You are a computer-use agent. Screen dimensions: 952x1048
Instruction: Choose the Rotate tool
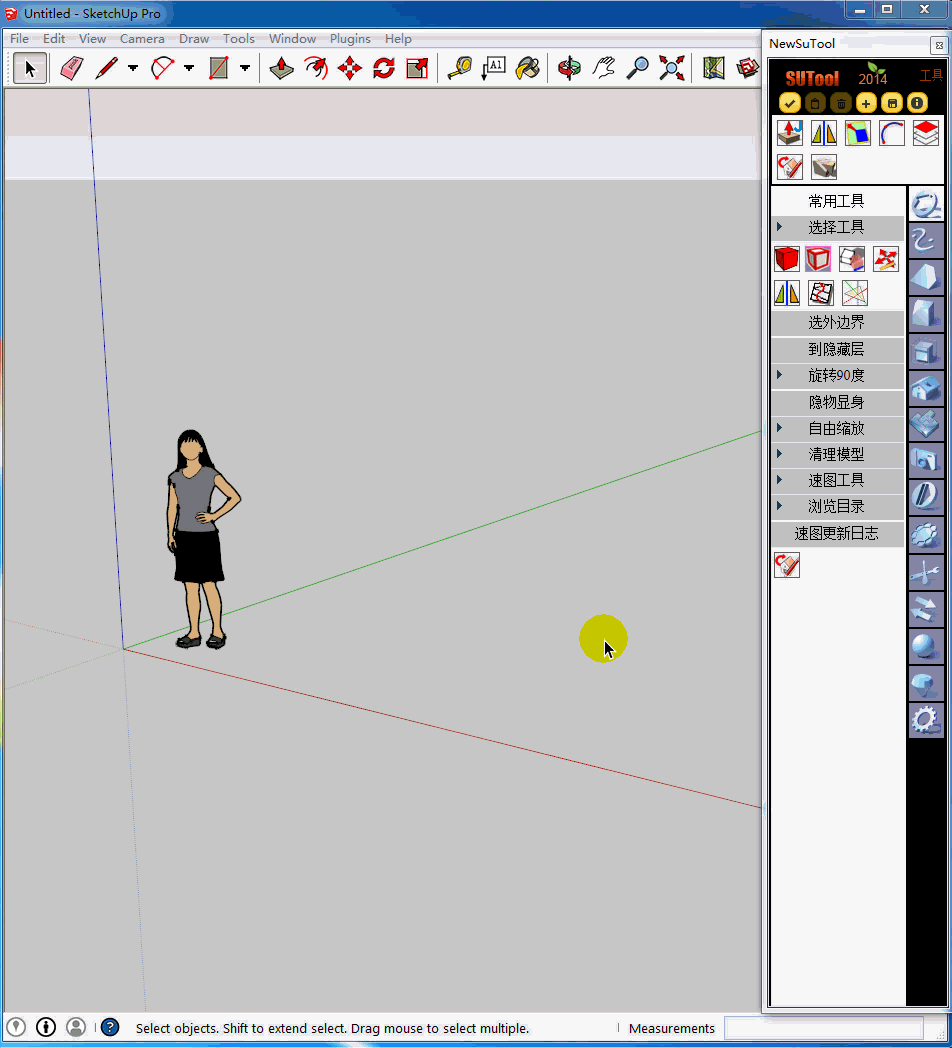tap(384, 68)
